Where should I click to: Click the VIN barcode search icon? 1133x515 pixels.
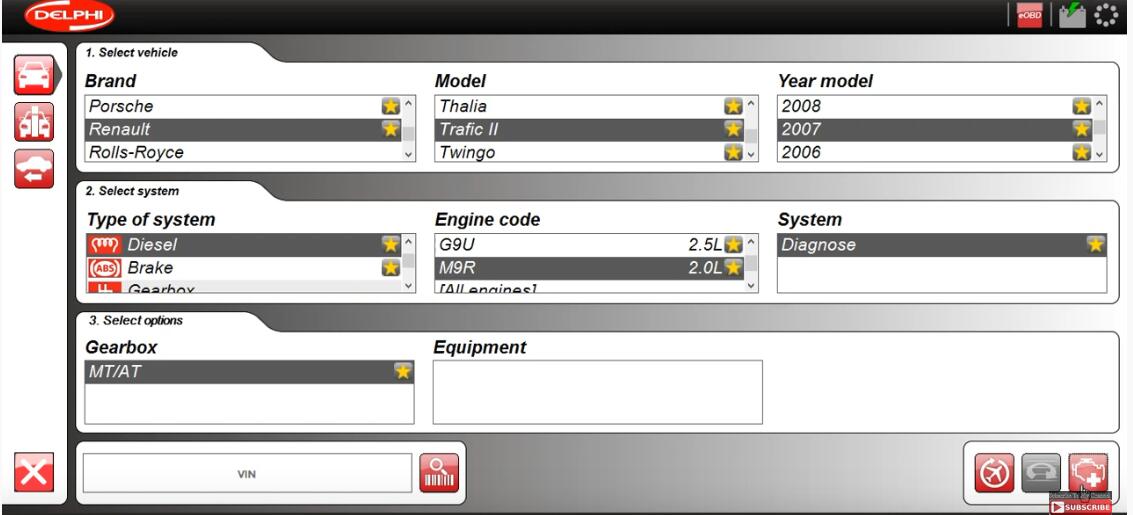click(x=439, y=473)
